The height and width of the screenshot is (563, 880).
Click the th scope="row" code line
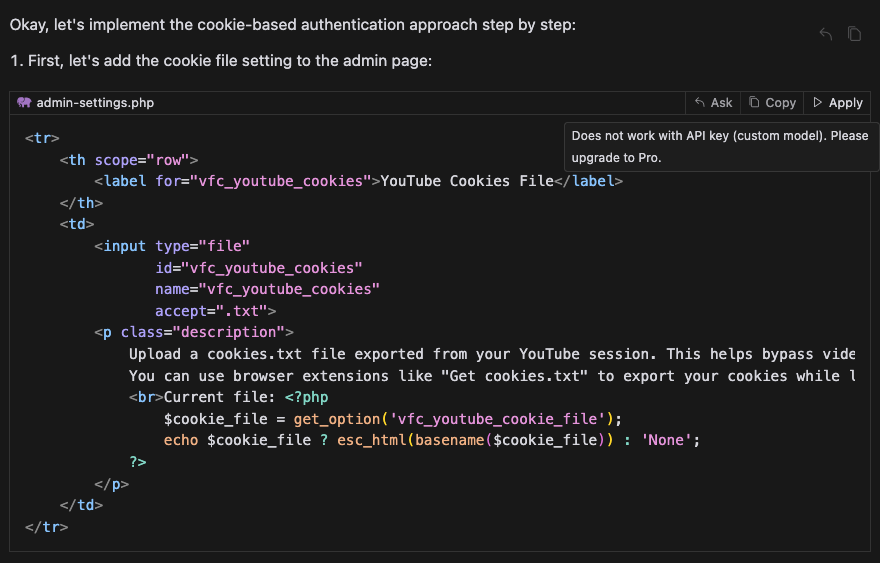[129, 160]
